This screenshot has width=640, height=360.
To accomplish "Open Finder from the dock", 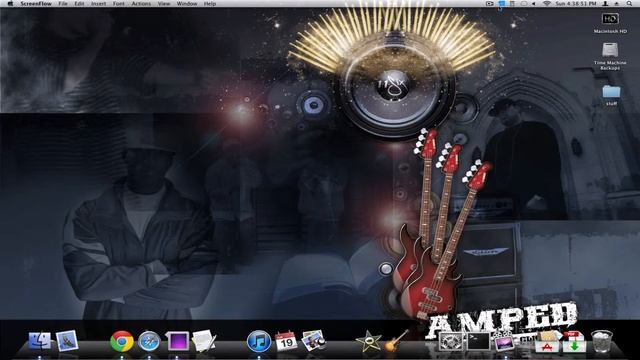I will 40,340.
